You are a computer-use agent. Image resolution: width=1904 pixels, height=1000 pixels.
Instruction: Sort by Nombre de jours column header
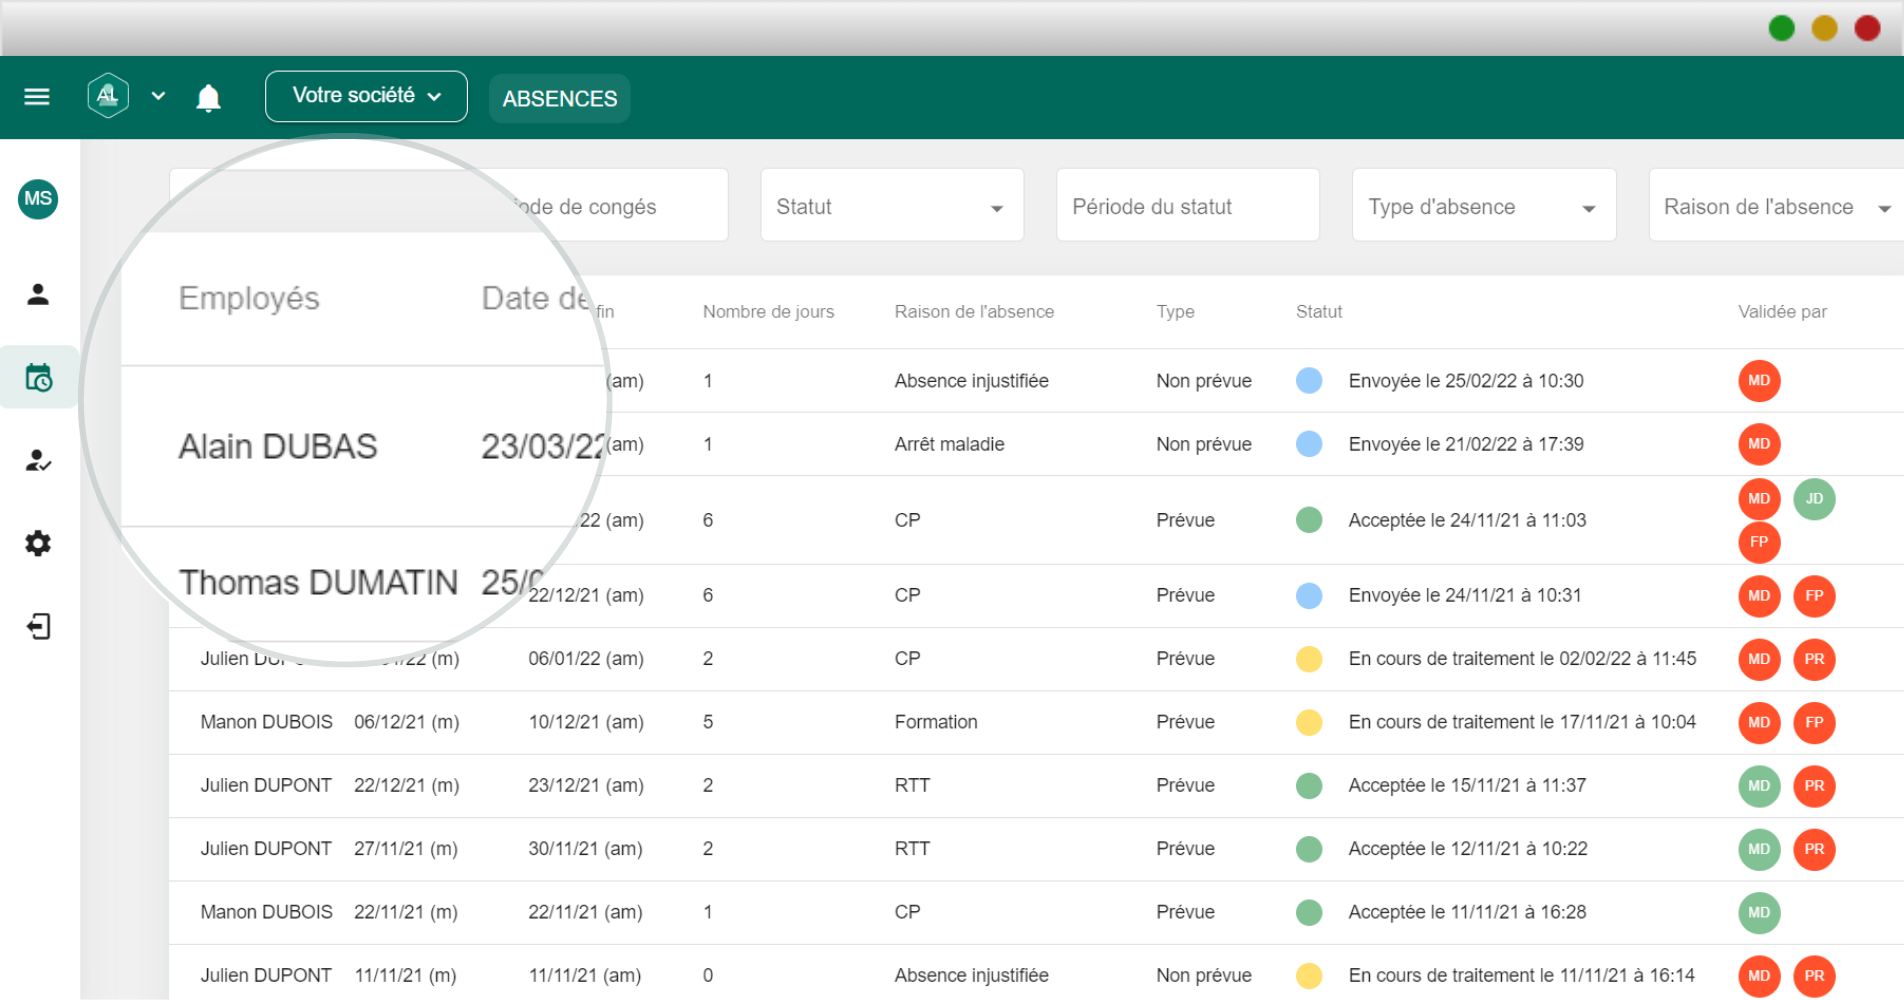tap(768, 312)
